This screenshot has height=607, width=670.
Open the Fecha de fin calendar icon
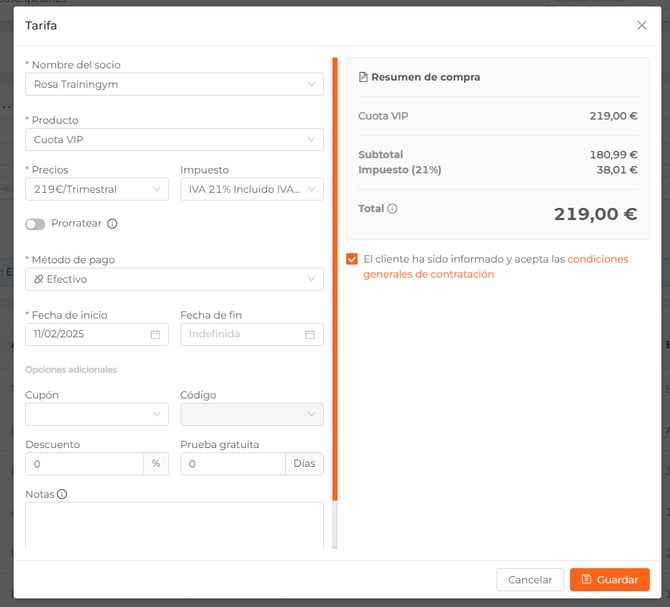[x=310, y=334]
